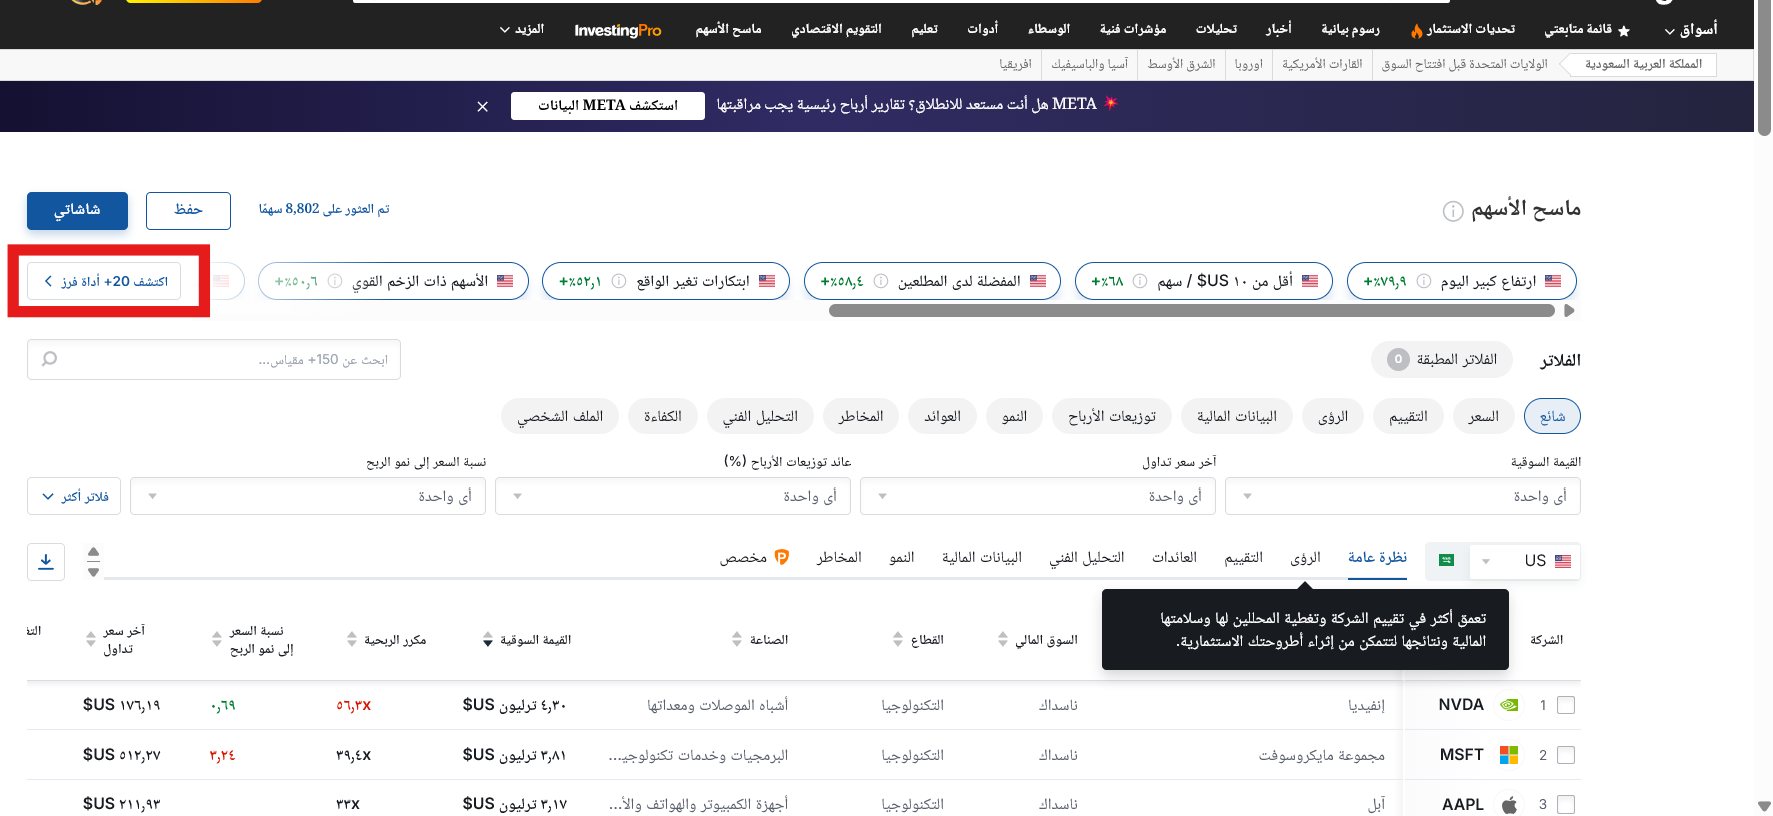The image size is (1773, 816).
Task: Click info icon on الأسهم ذات الزخم القوي chip
Action: pyautogui.click(x=335, y=281)
